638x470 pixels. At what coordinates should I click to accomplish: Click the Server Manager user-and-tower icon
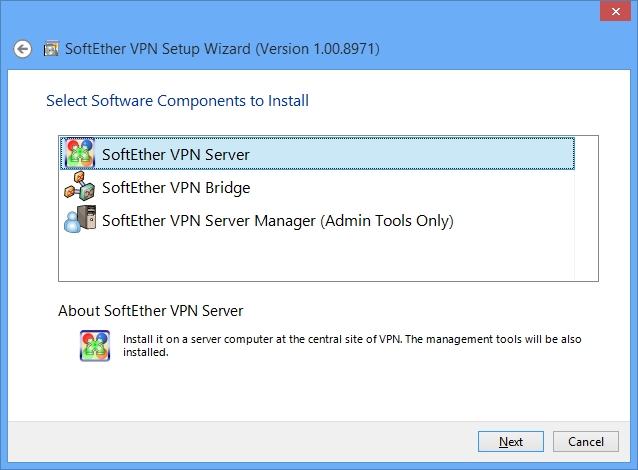tap(80, 219)
